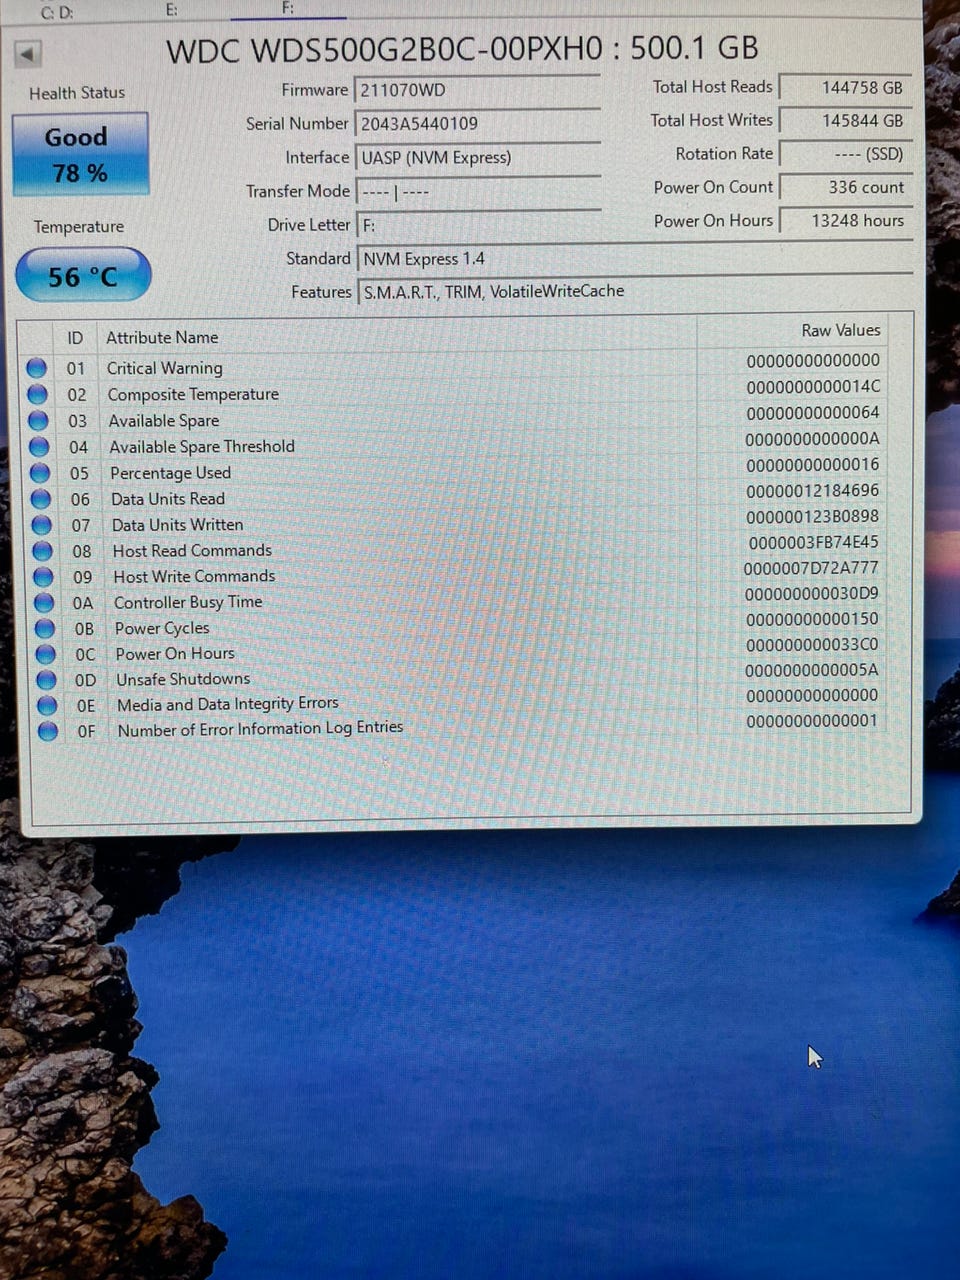Select the Available Spare Threshold attribute name
The height and width of the screenshot is (1280, 960).
pos(202,446)
